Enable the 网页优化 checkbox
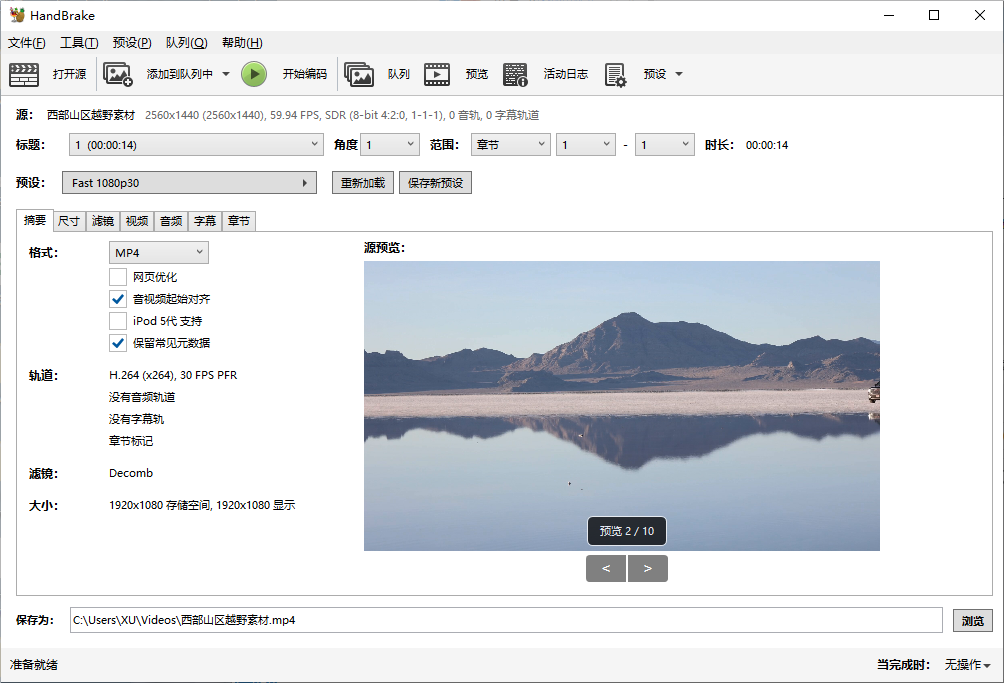 click(118, 277)
